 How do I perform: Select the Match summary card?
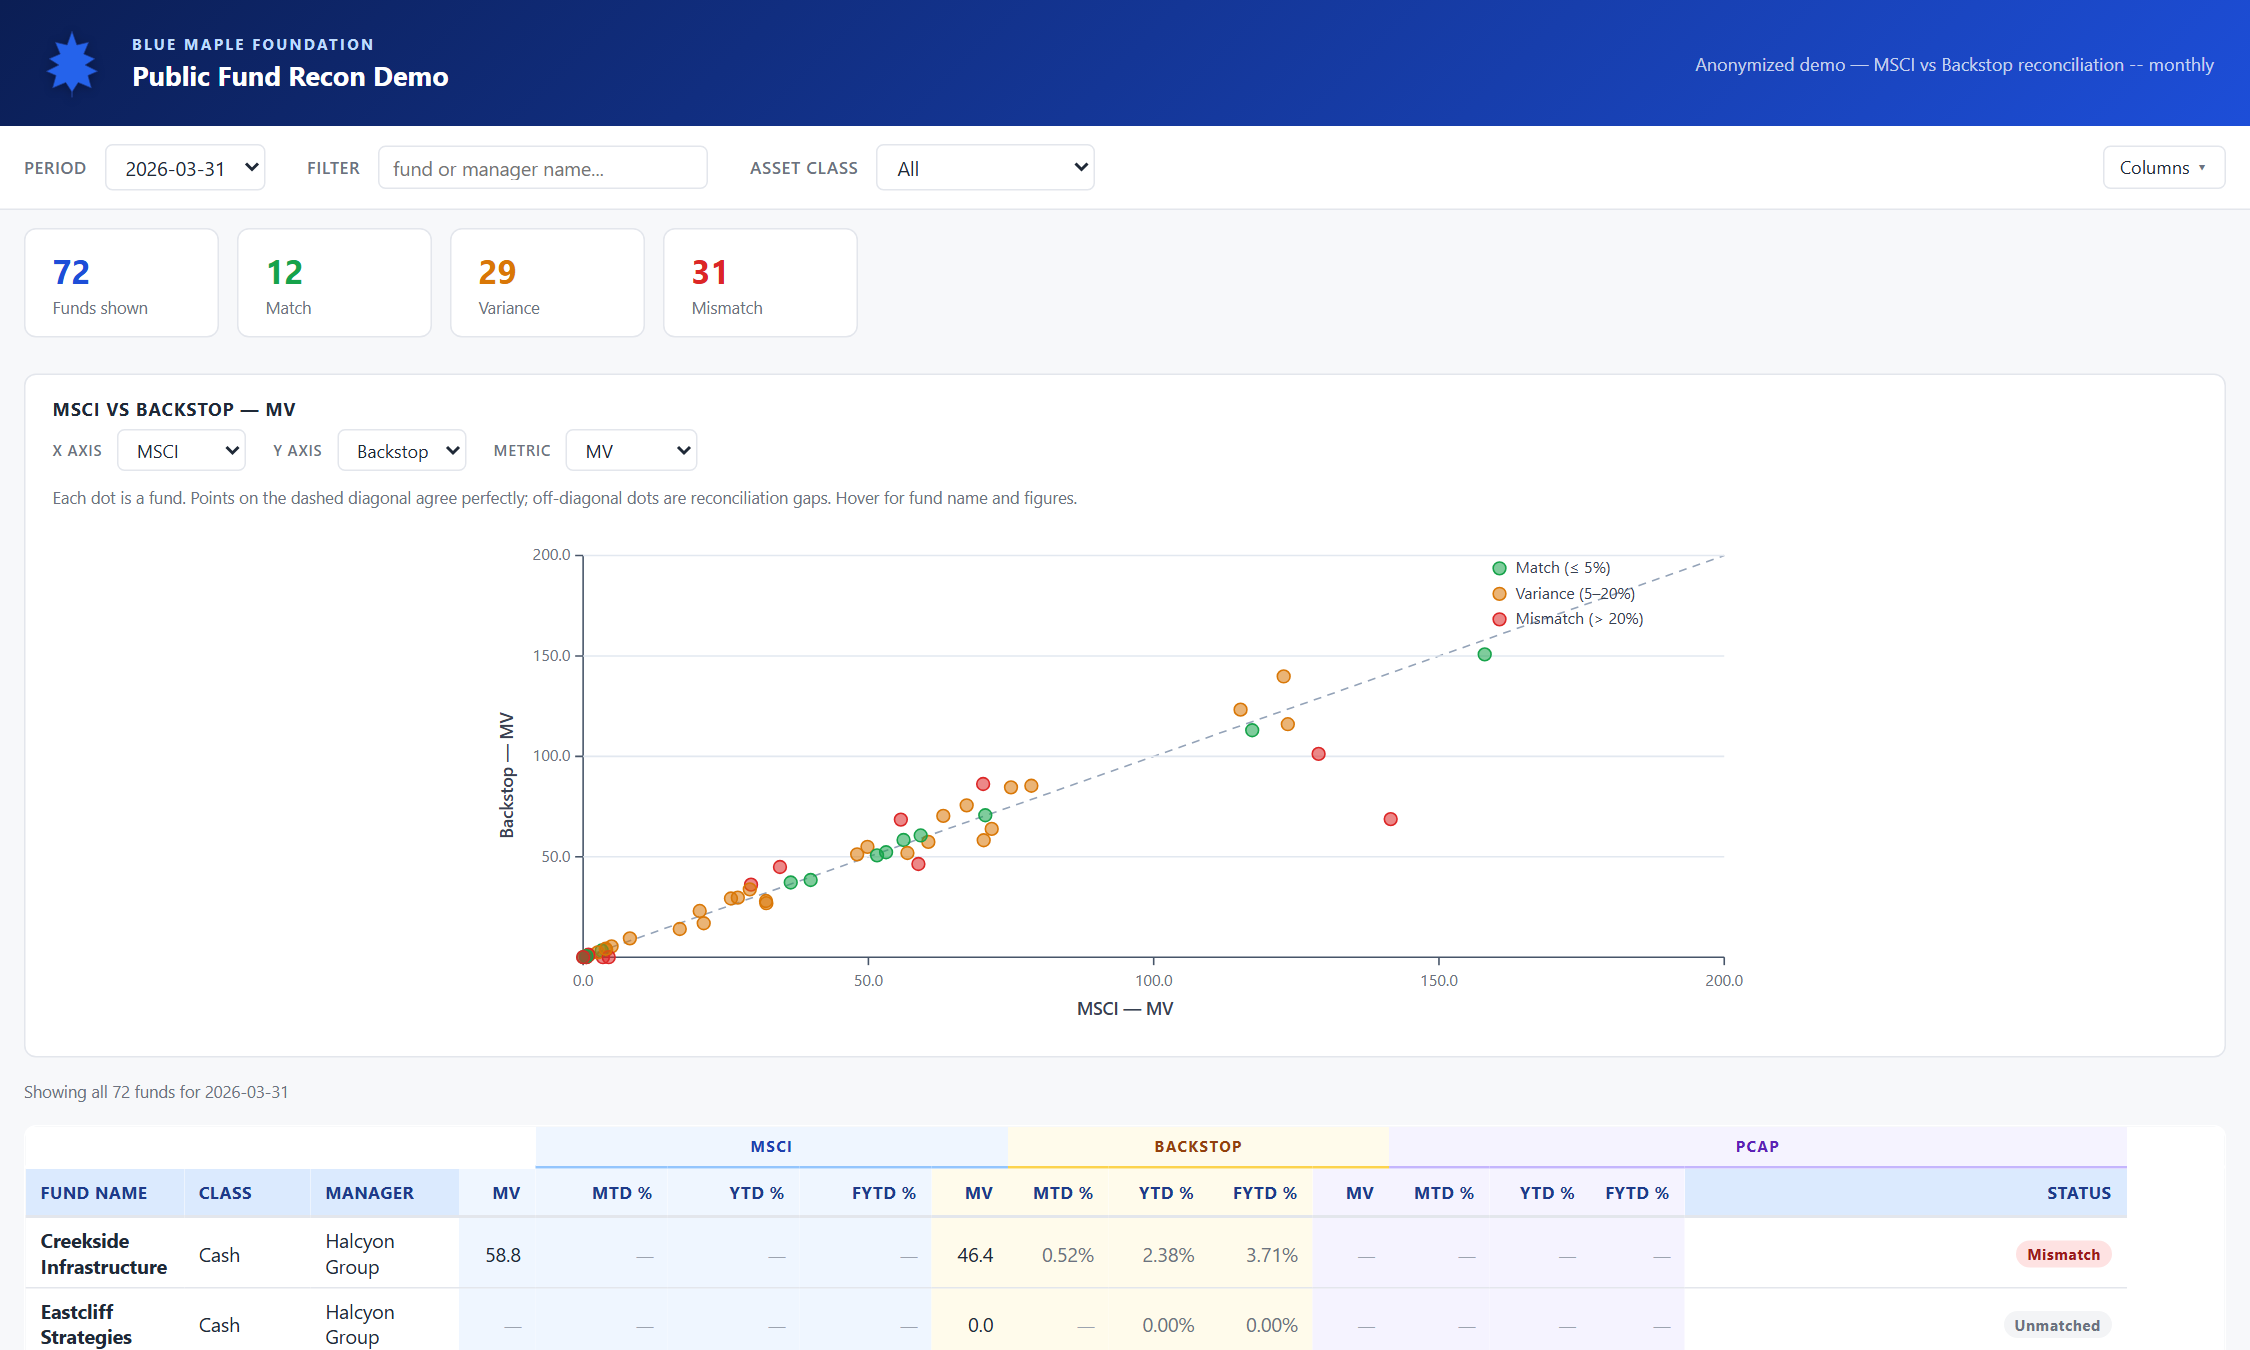pyautogui.click(x=334, y=283)
